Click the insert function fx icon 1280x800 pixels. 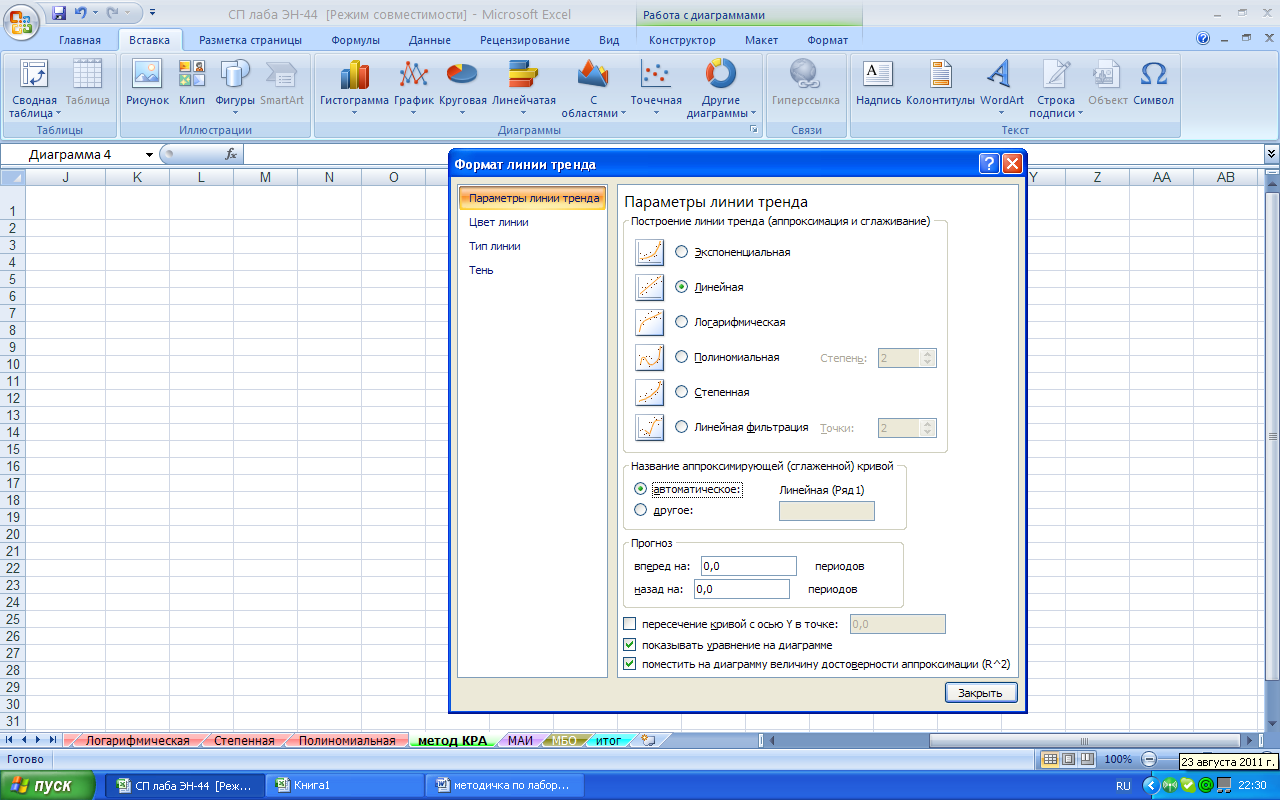coord(231,154)
